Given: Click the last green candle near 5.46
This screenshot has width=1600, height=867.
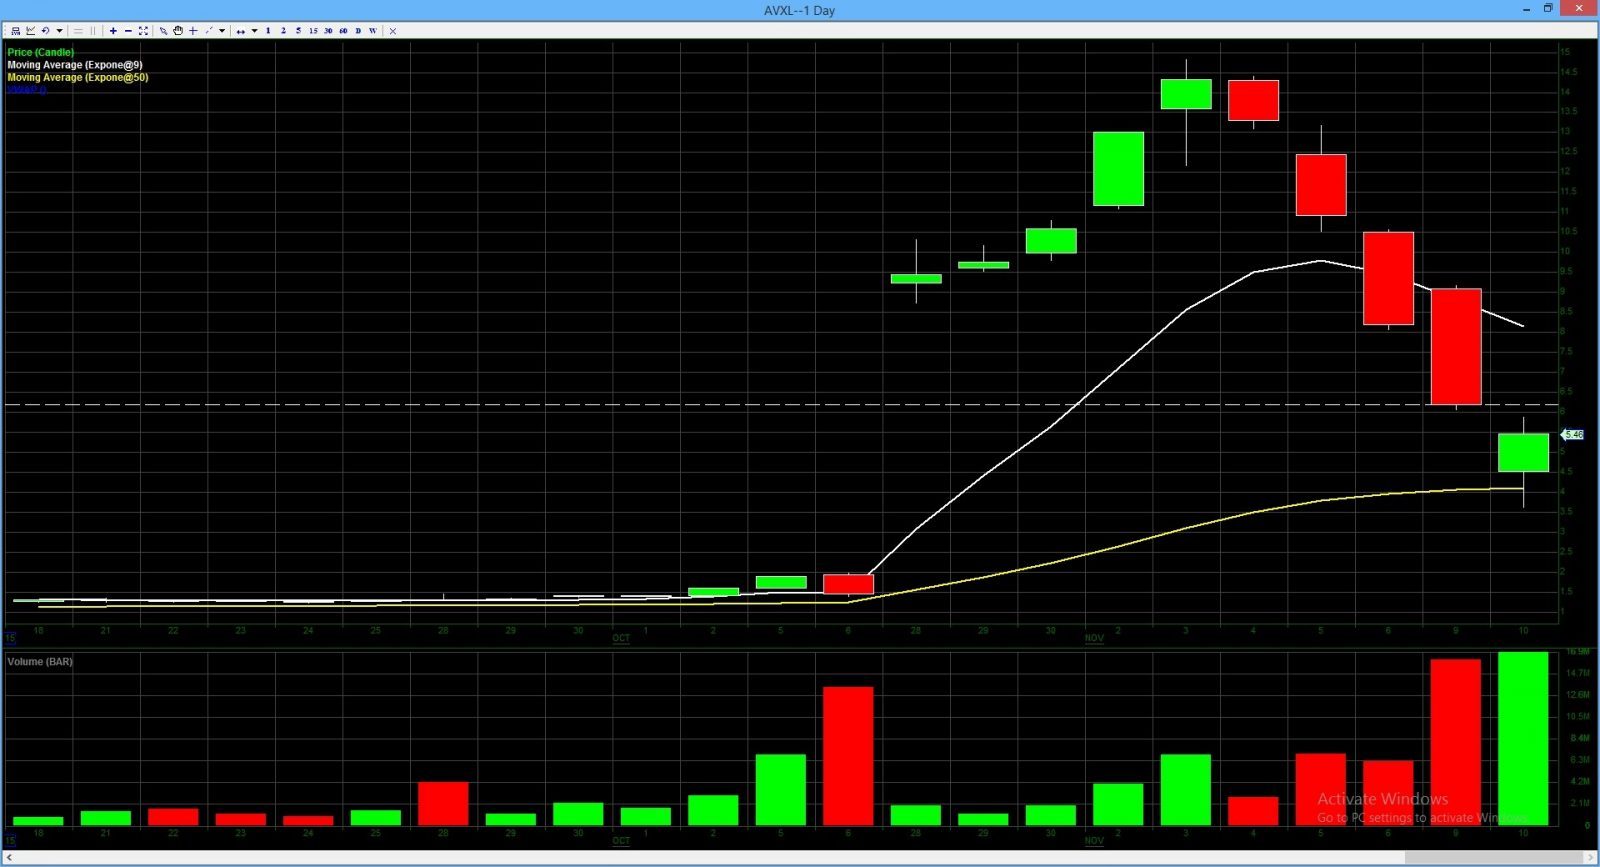Looking at the screenshot, I should click(1523, 452).
